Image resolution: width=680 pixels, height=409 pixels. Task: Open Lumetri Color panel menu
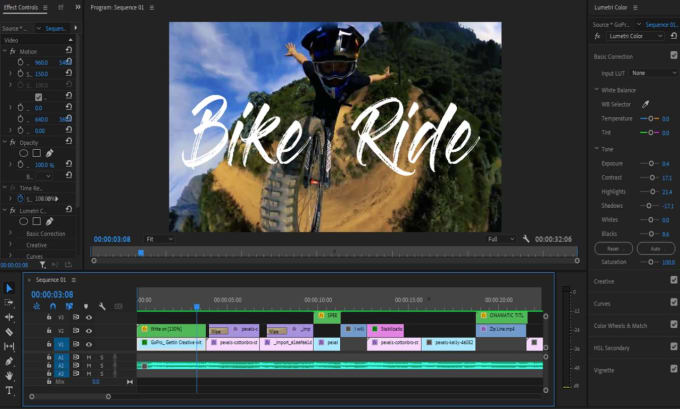point(635,7)
